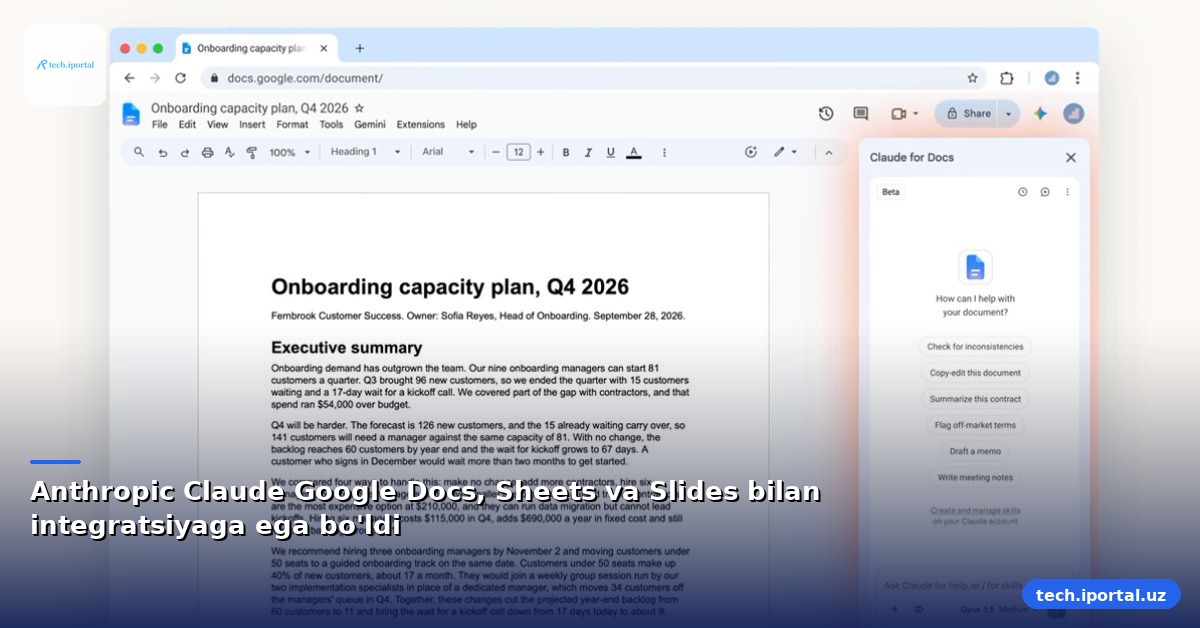Screen dimensions: 1200x628
Task: Toggle Underline formatting
Action: tap(610, 152)
